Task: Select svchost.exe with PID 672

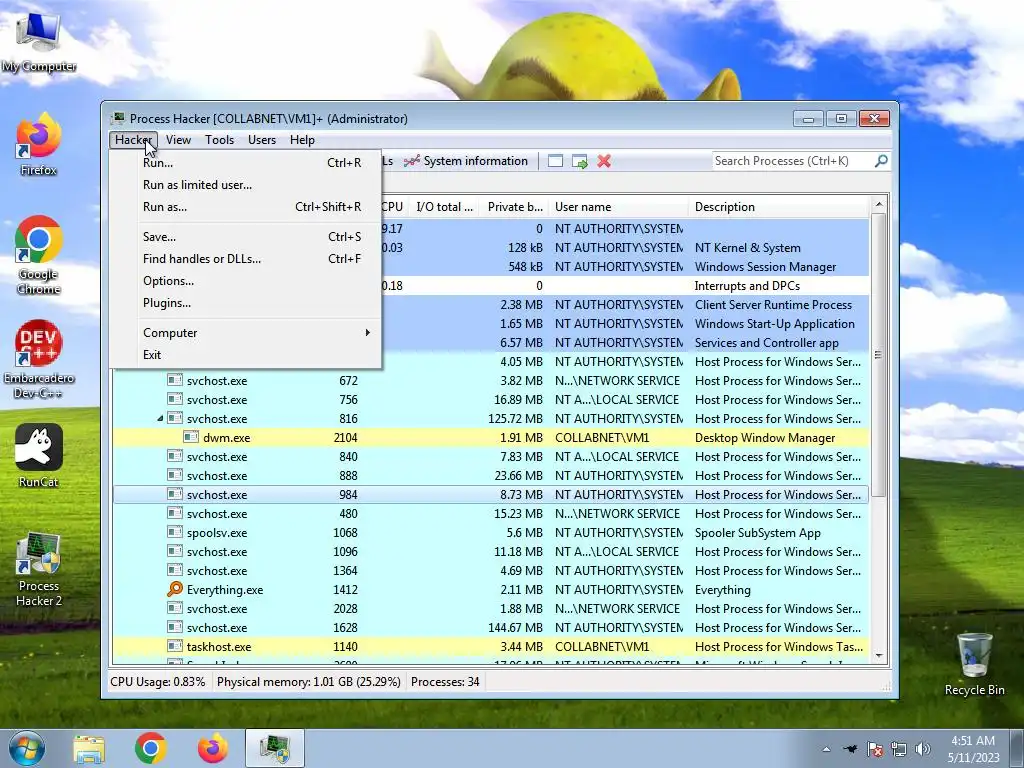Action: (x=491, y=381)
